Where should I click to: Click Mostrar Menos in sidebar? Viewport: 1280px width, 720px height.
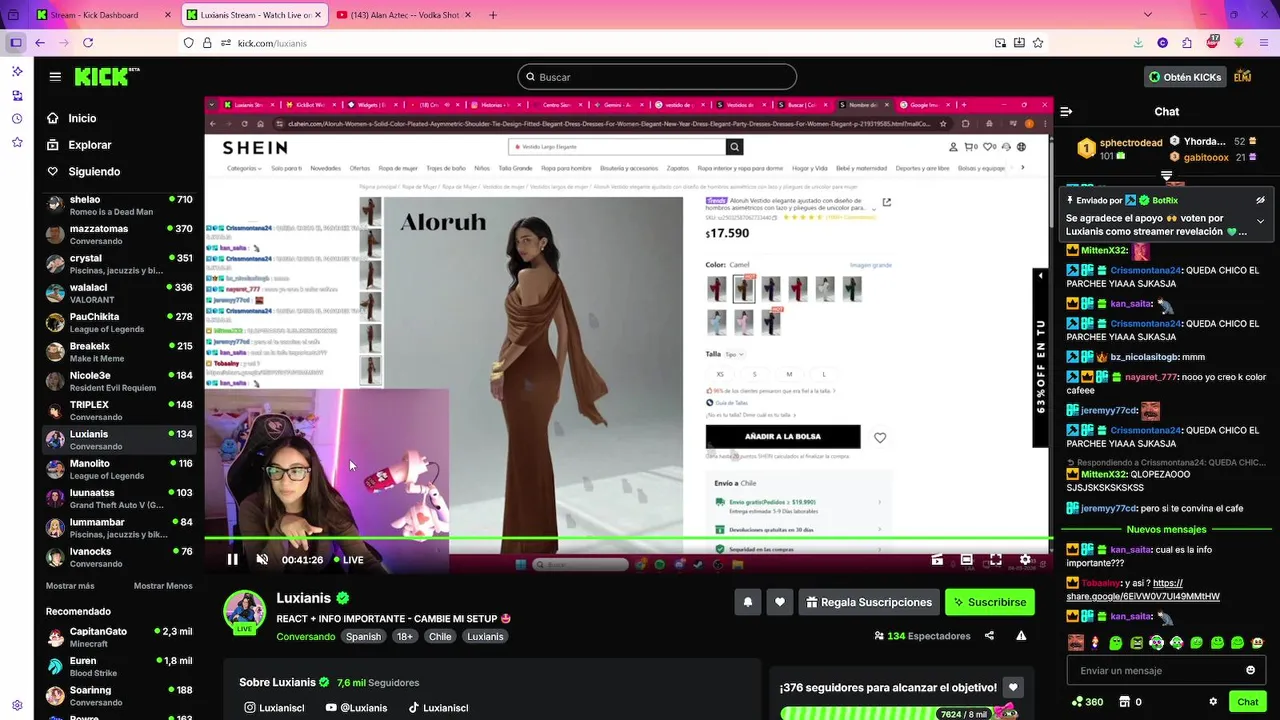163,586
